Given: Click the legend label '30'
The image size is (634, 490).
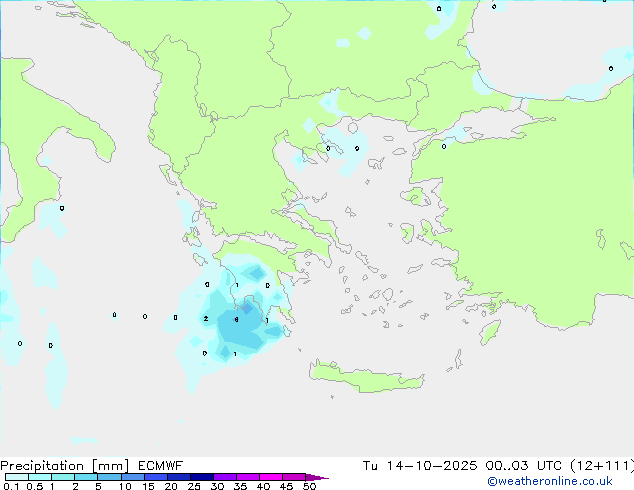Looking at the screenshot, I should click(217, 486).
